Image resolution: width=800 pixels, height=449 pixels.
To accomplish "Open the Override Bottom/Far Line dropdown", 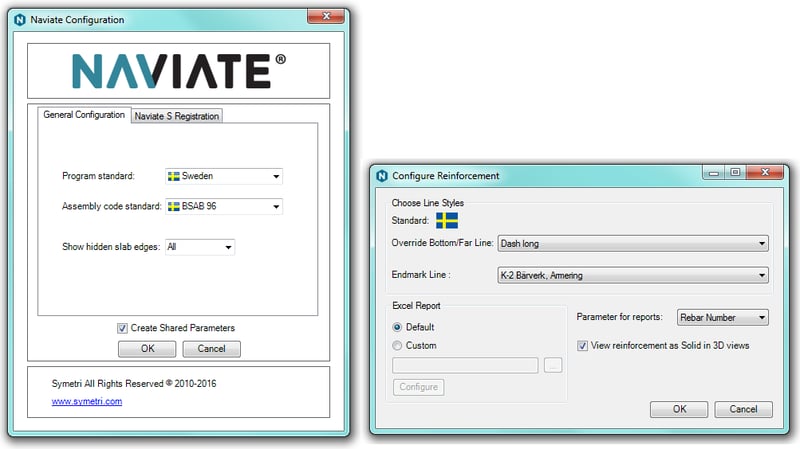I will (633, 243).
